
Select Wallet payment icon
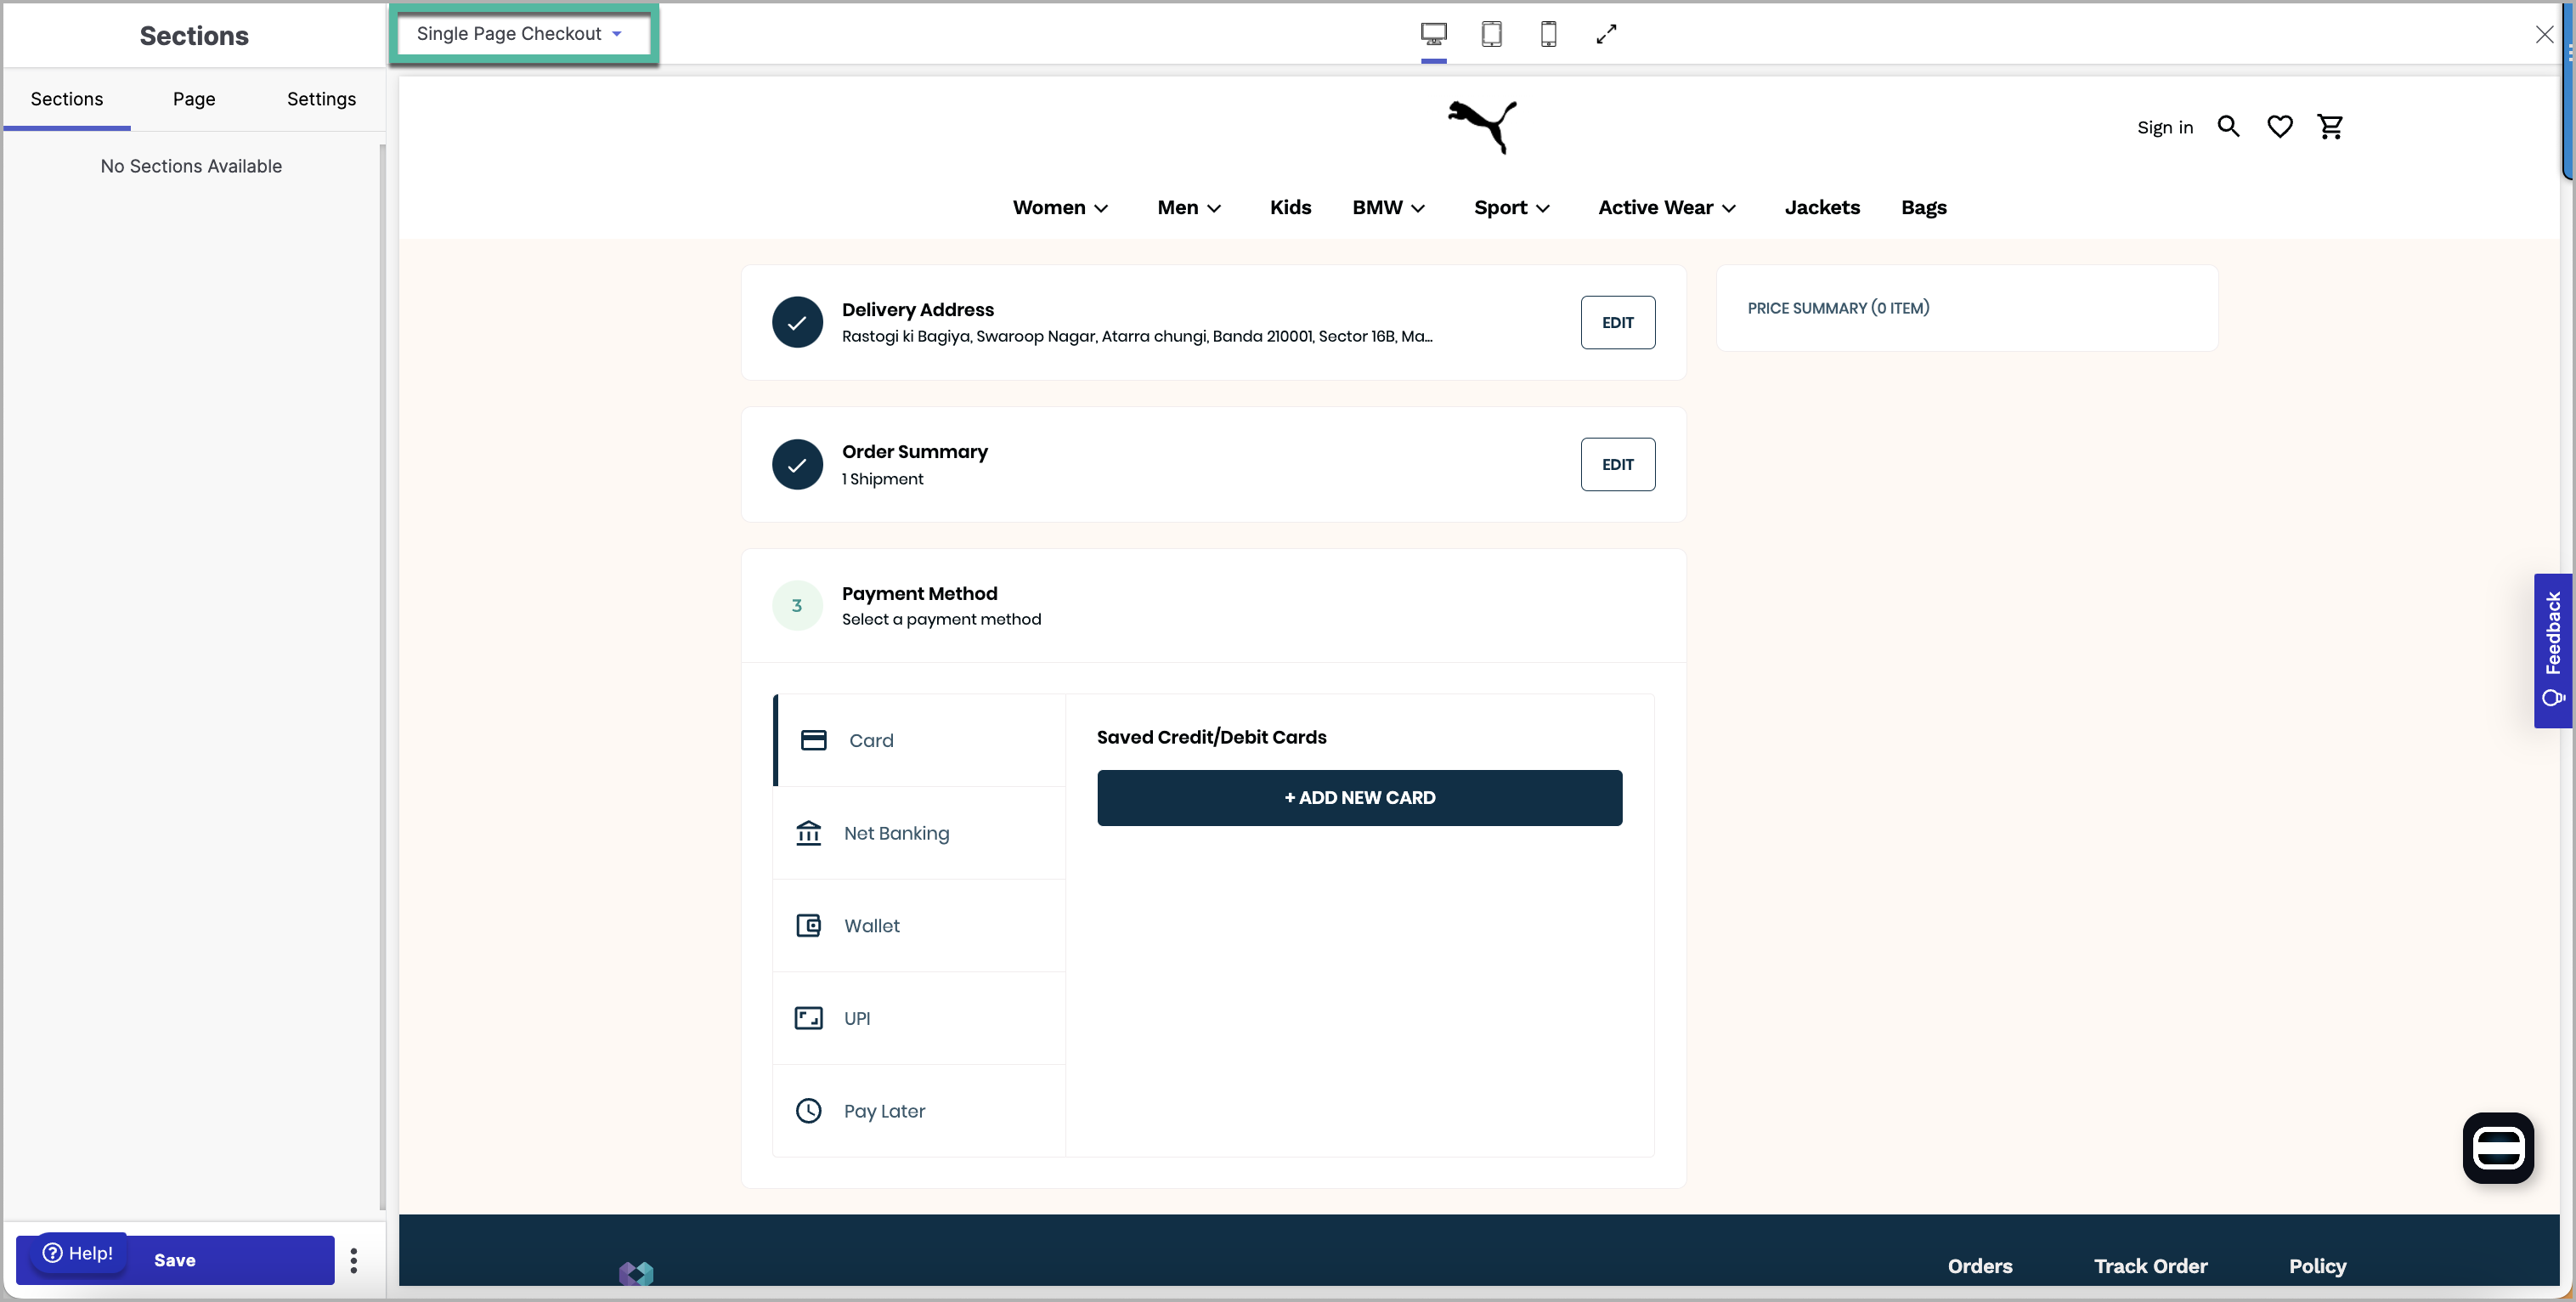click(808, 925)
